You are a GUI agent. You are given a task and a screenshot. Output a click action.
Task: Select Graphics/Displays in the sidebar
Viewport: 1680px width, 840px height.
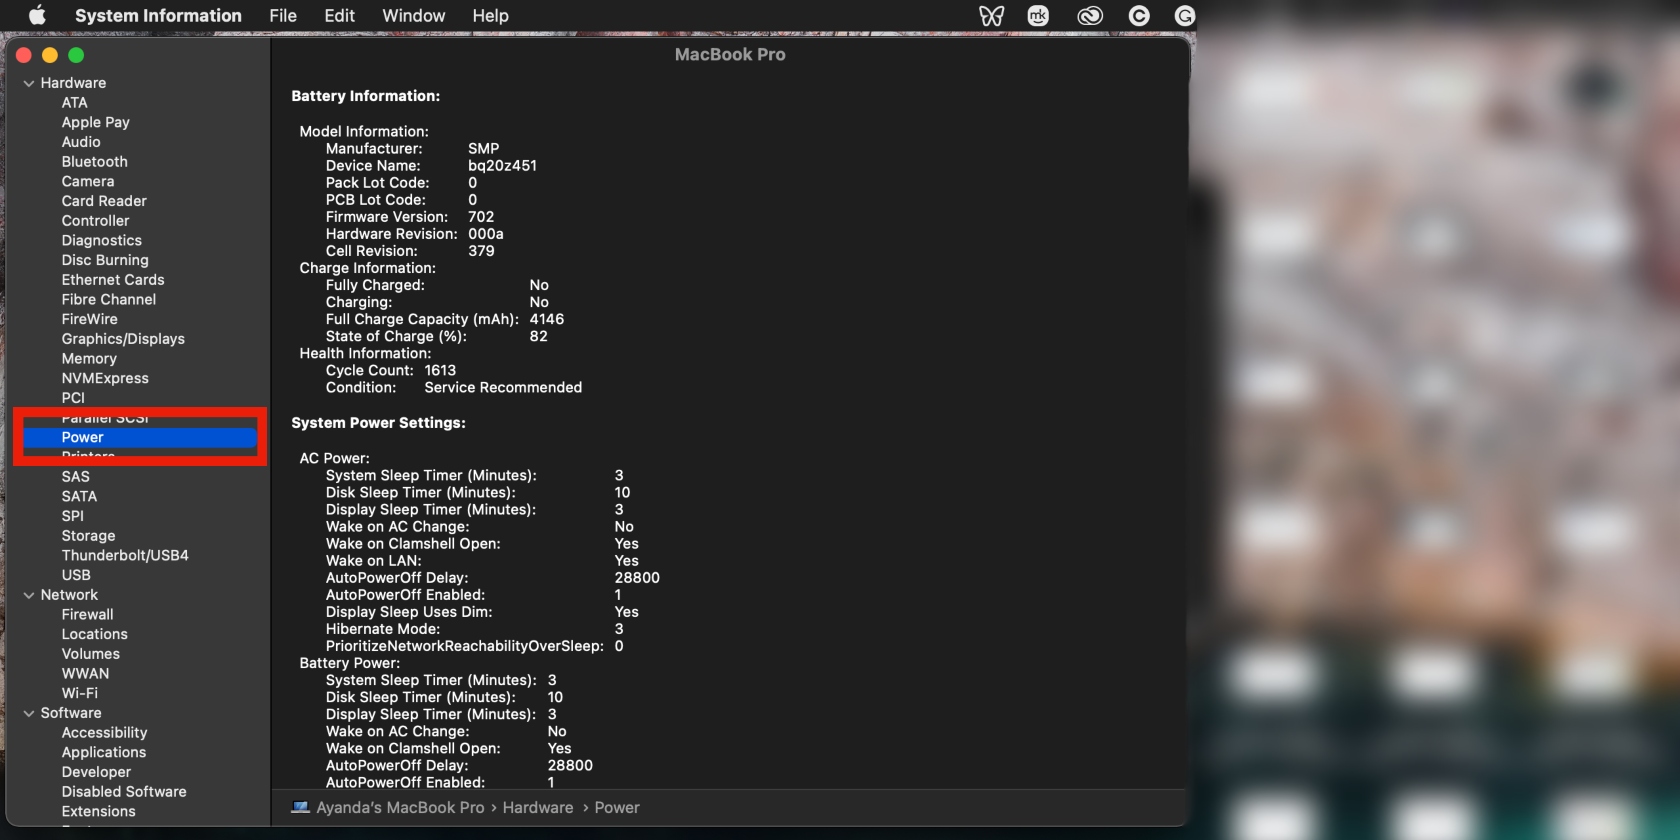pos(123,339)
